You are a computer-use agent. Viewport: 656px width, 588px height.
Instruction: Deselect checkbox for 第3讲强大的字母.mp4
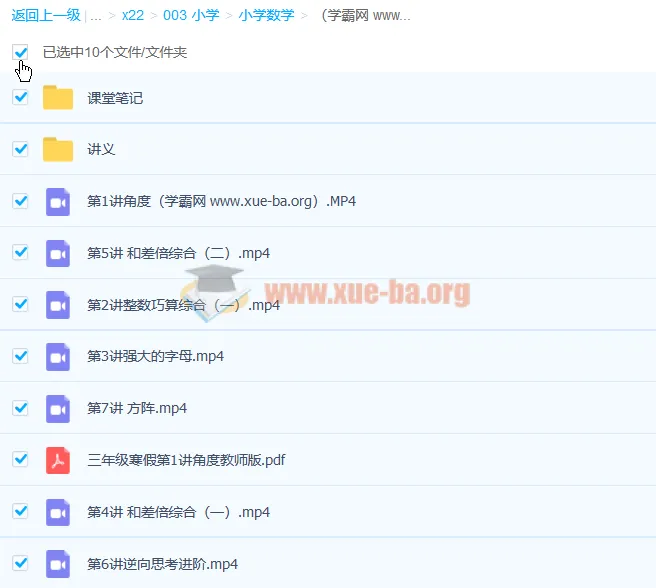(x=20, y=356)
